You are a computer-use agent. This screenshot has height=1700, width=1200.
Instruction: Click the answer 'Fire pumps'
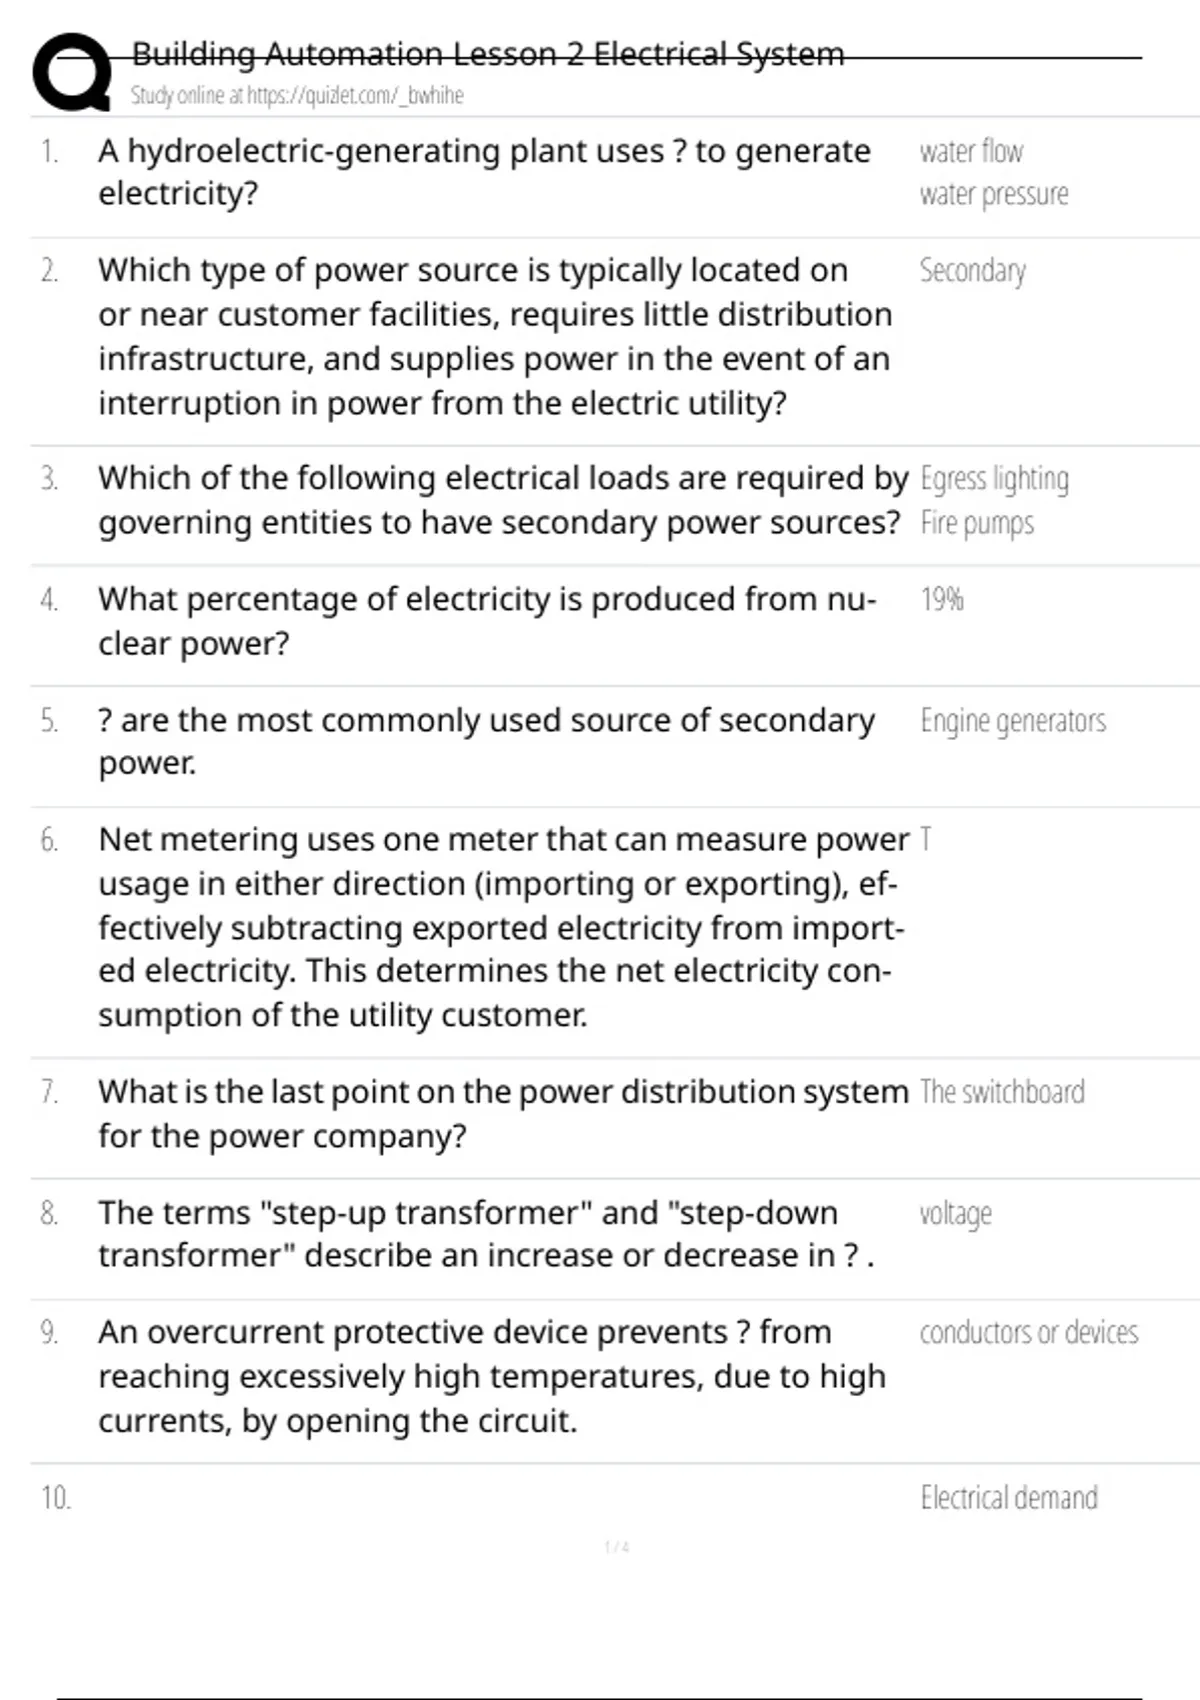tap(977, 523)
